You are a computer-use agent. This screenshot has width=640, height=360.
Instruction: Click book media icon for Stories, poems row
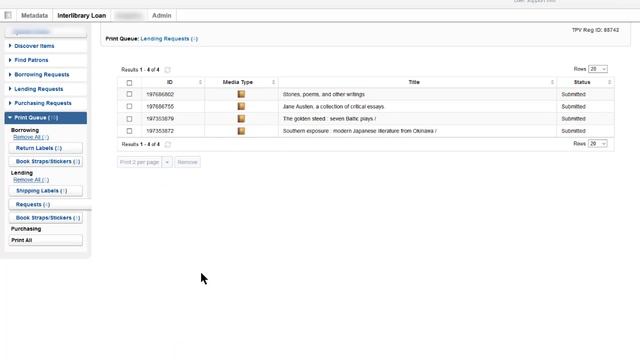click(x=241, y=94)
